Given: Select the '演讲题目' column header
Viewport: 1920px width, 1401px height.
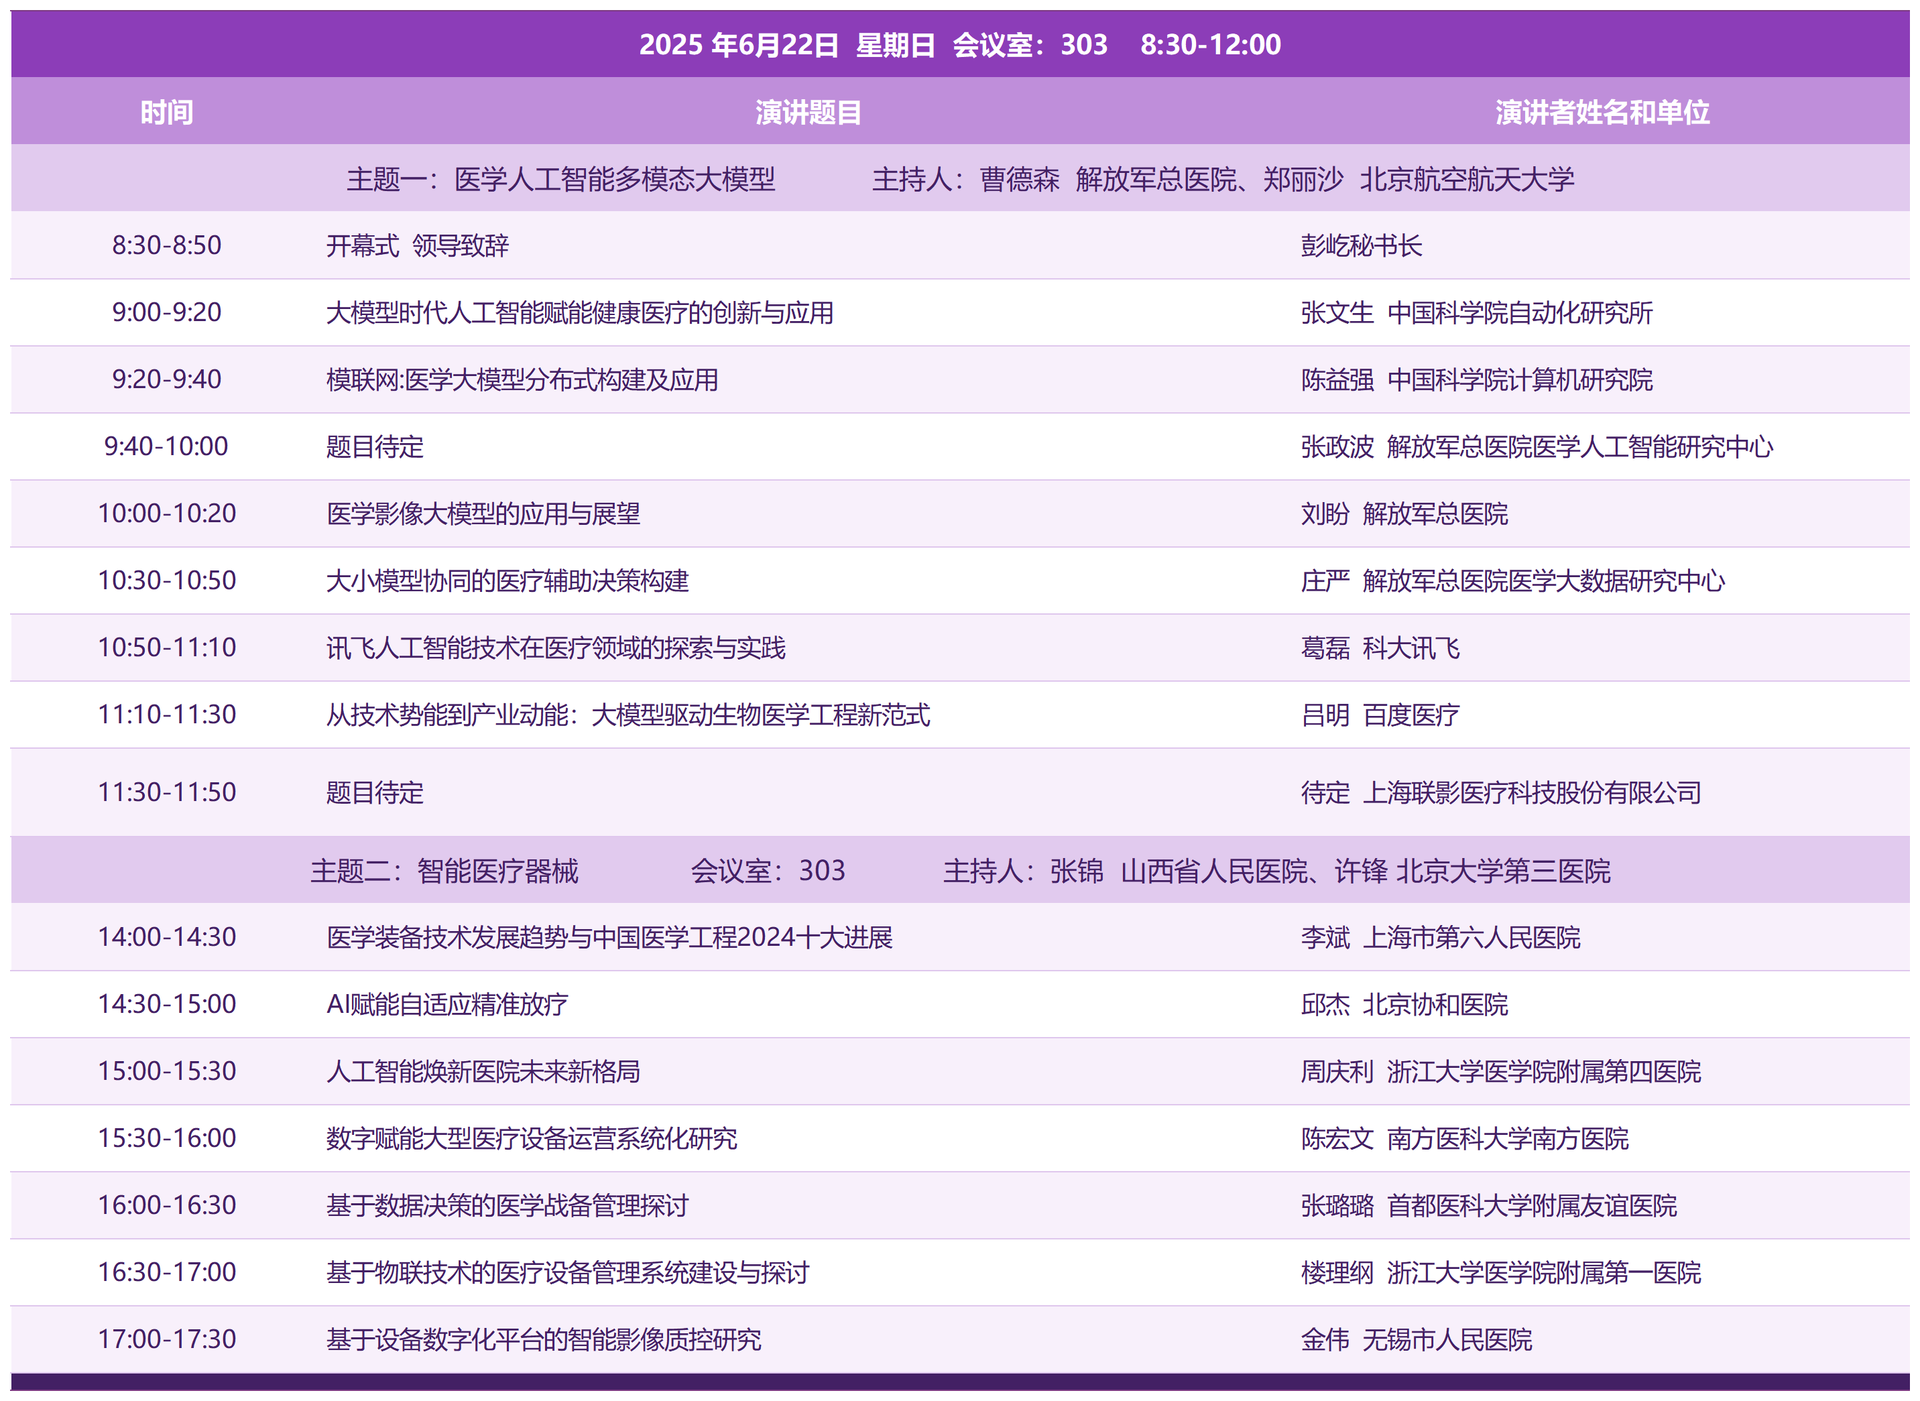Looking at the screenshot, I should (x=808, y=112).
